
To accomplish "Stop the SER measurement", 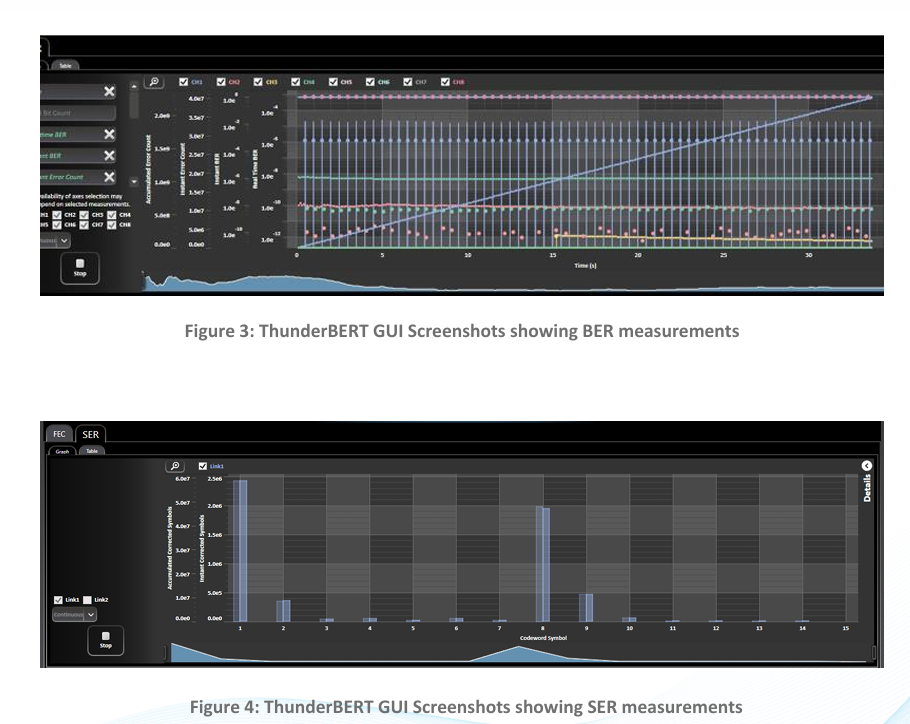I will [x=106, y=640].
